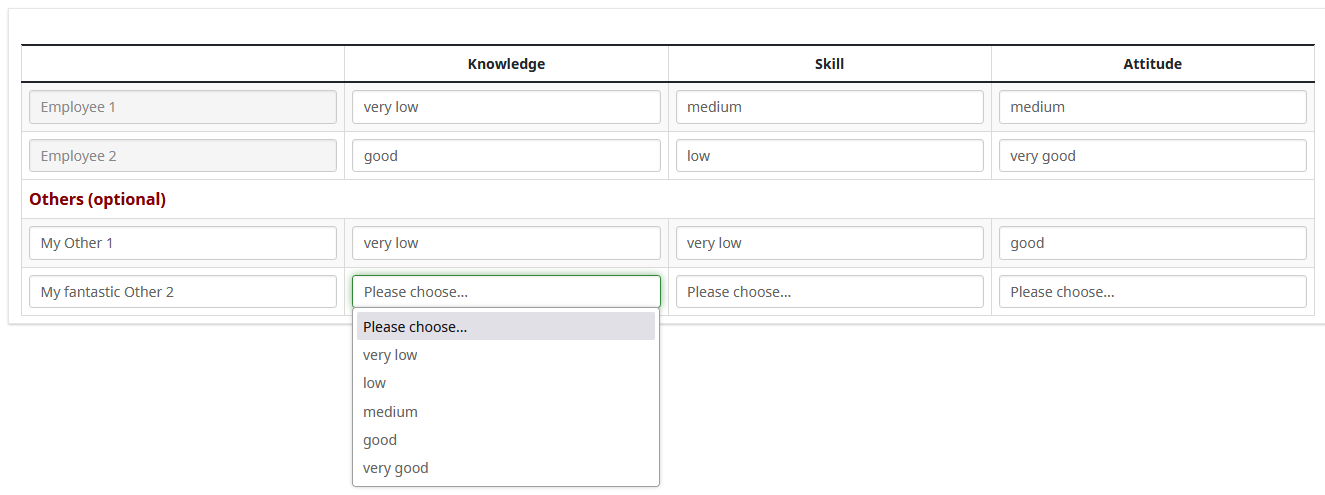
Task: Click the disabled Employee 1 name field
Action: [x=183, y=107]
